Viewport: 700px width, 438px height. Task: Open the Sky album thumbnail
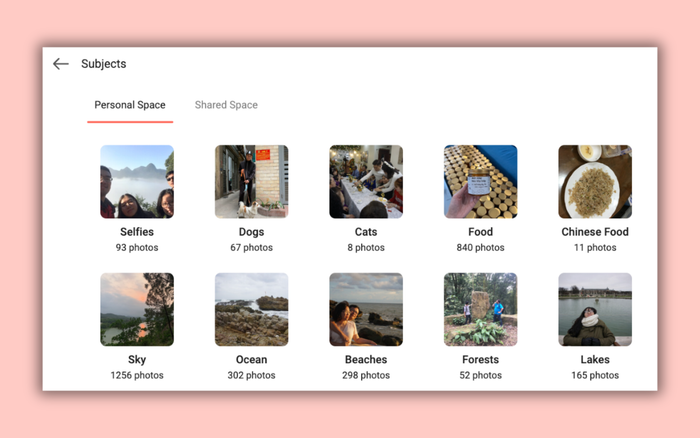click(x=137, y=309)
